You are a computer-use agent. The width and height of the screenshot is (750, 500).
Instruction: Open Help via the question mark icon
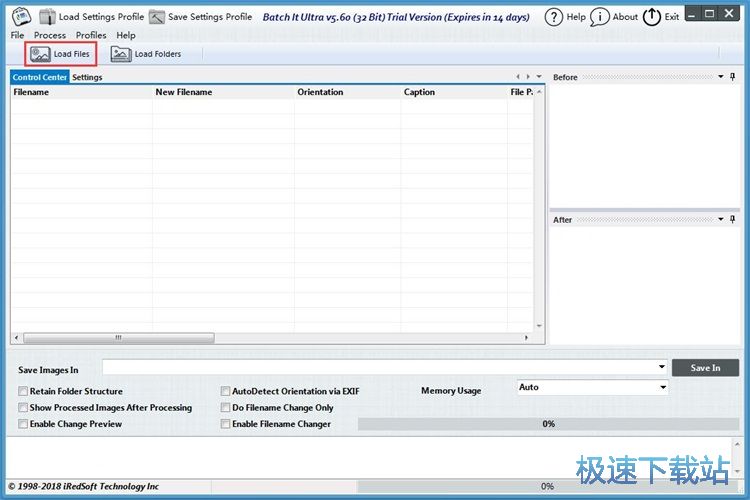553,17
